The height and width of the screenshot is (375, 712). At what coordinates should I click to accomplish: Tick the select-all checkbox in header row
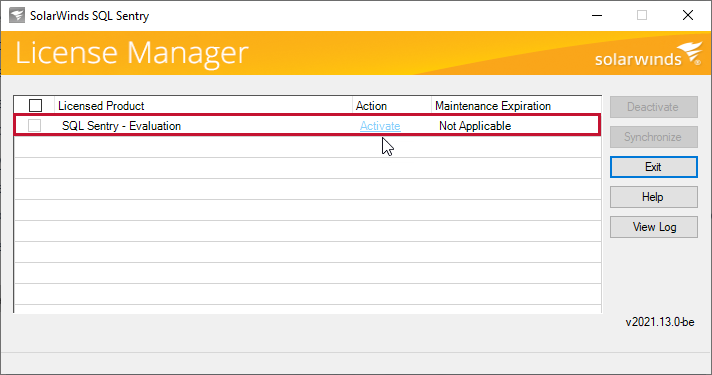(x=35, y=105)
